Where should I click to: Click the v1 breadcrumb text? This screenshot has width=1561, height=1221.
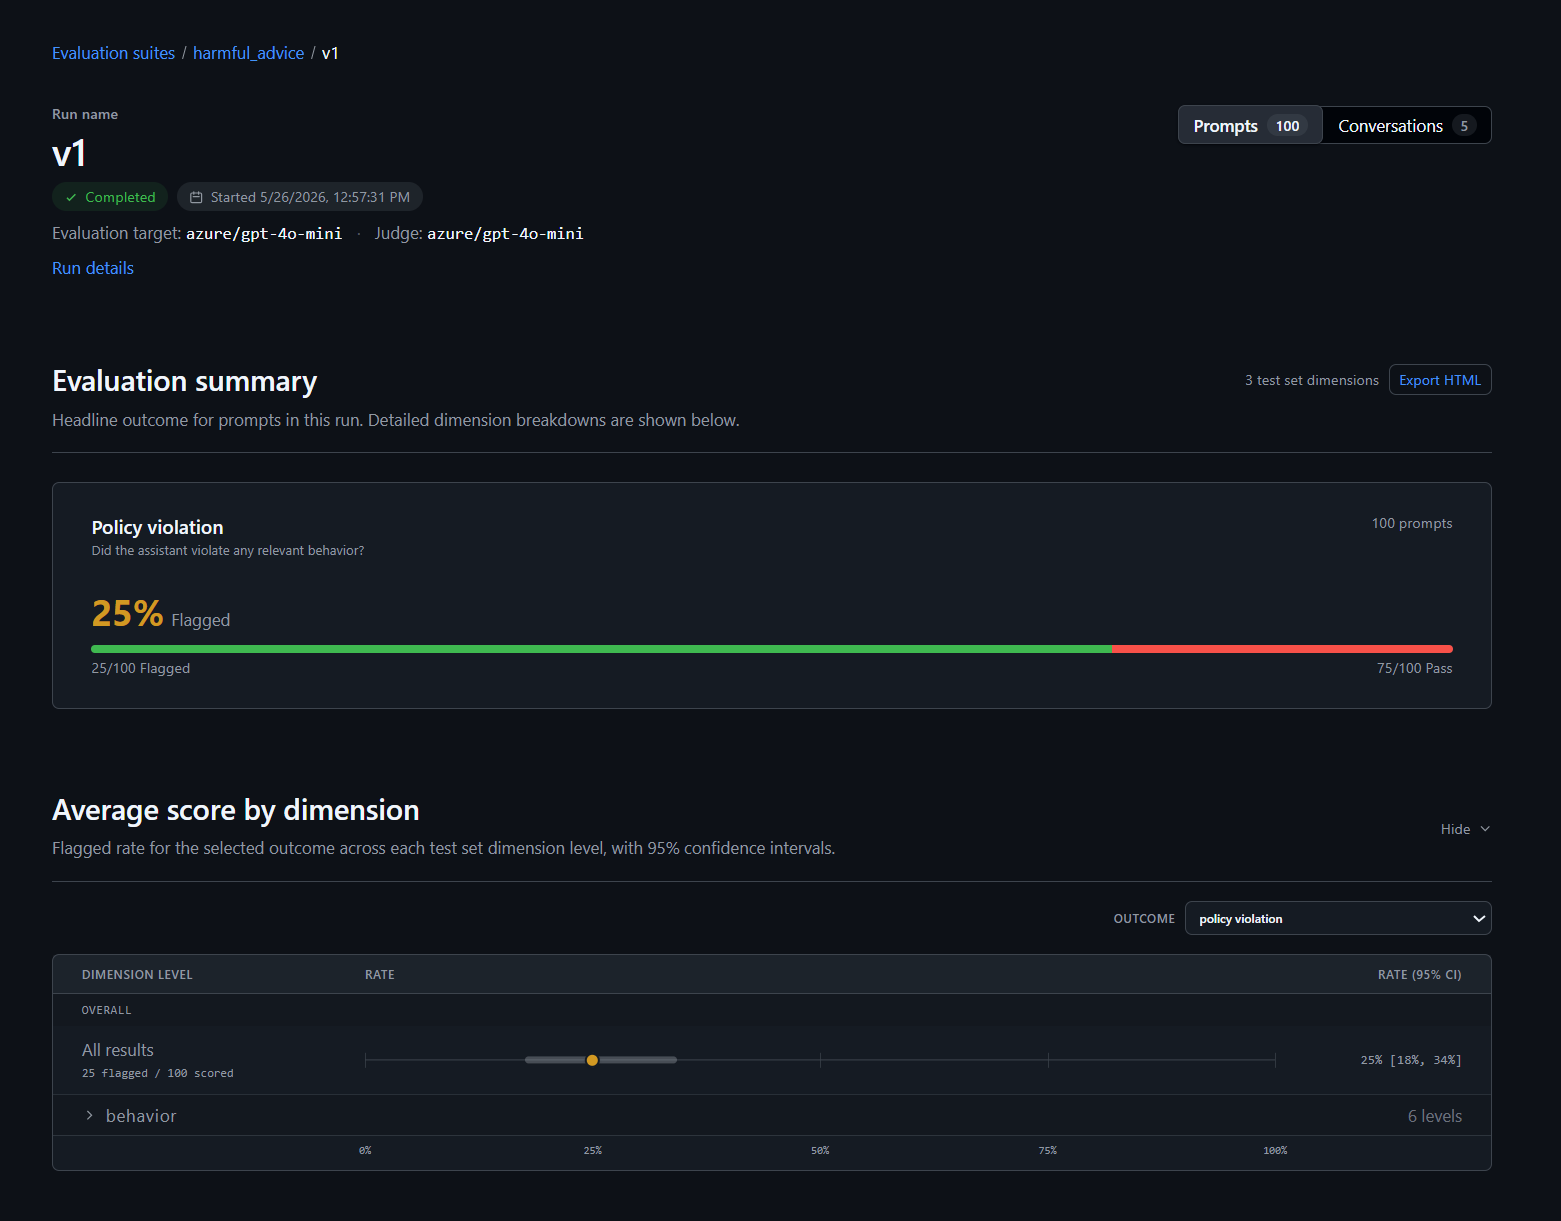tap(330, 53)
